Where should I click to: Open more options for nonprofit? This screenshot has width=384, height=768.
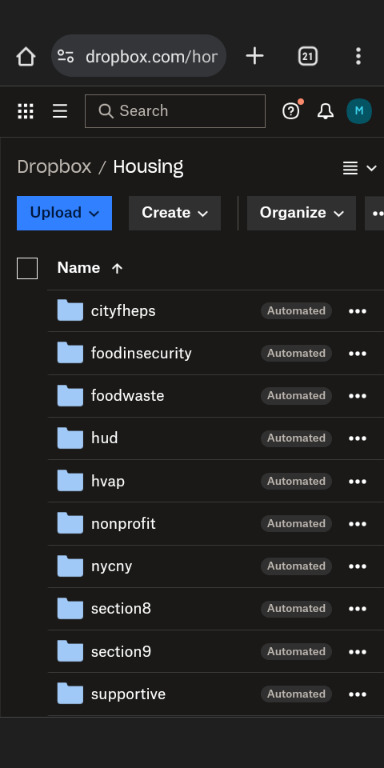(358, 524)
